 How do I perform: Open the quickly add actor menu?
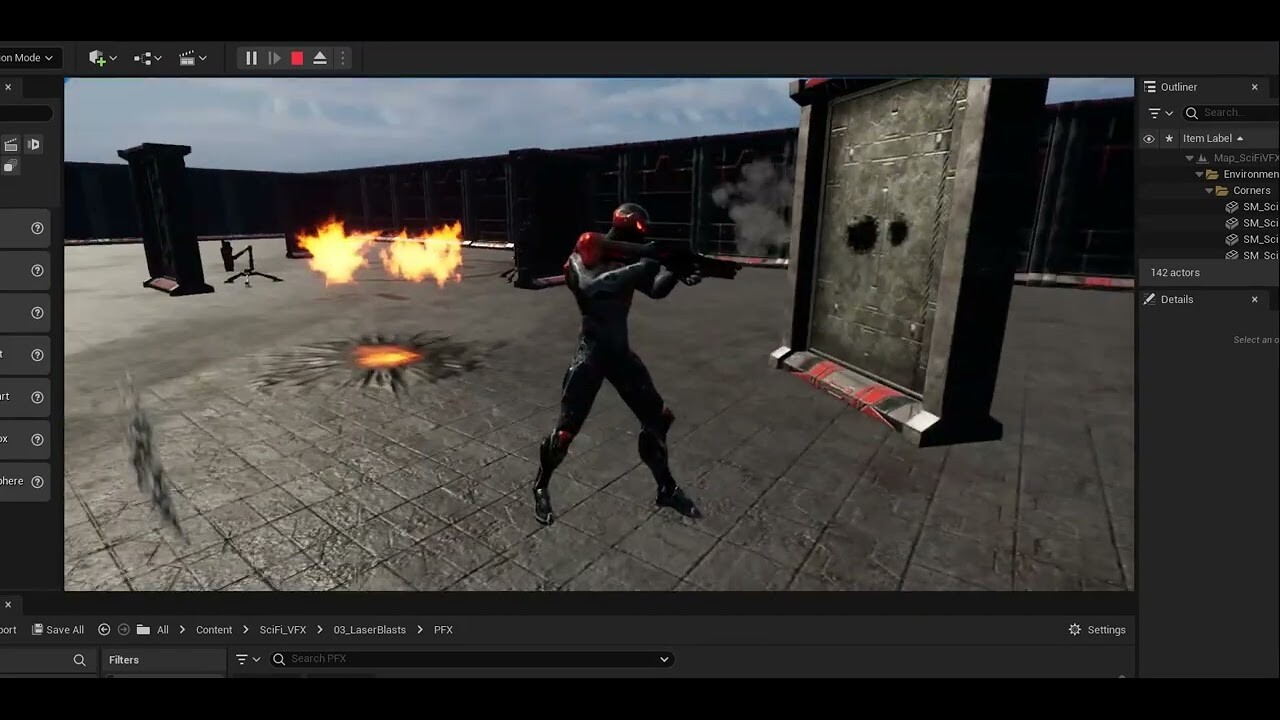pos(95,57)
